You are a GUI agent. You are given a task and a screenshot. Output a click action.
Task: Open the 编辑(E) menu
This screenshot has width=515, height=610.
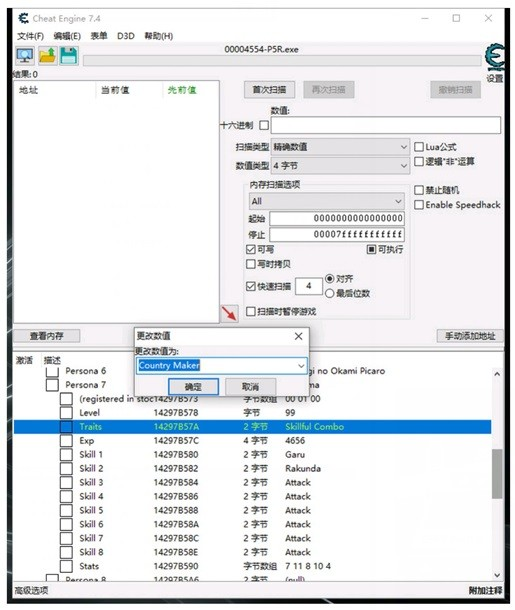coord(67,36)
